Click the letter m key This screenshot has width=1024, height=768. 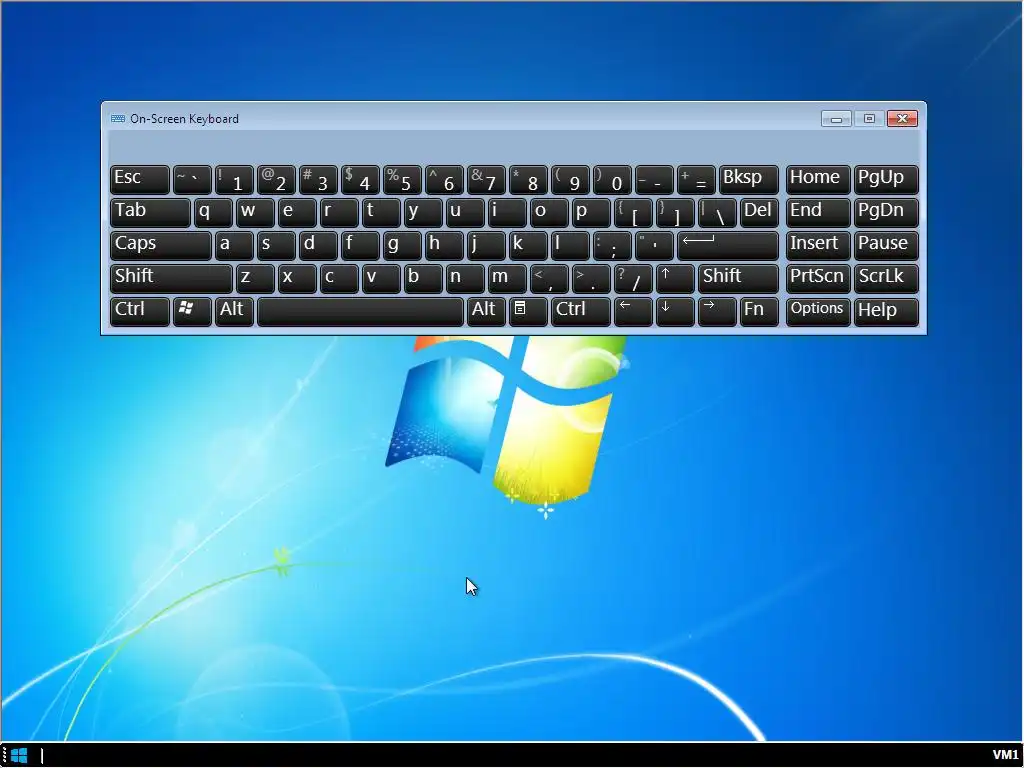point(507,279)
